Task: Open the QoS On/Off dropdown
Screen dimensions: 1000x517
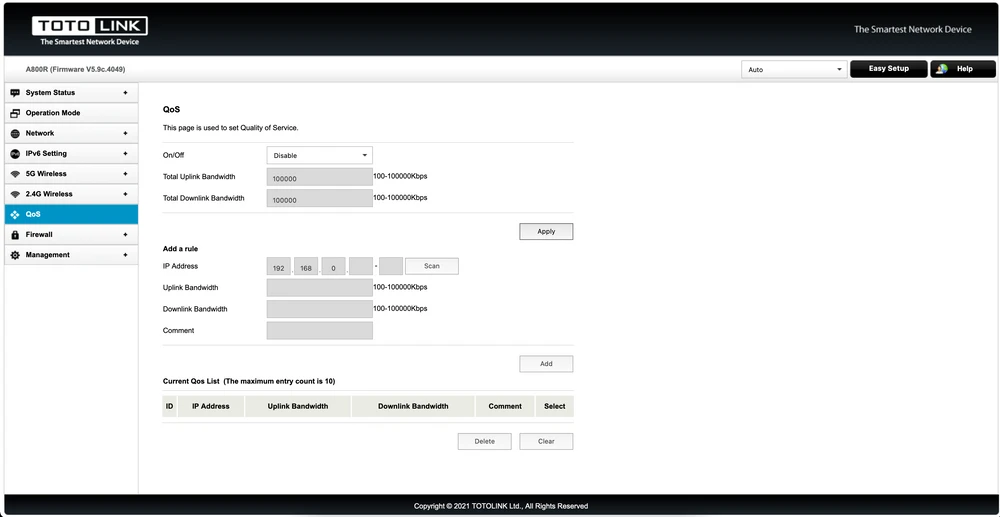Action: click(319, 155)
